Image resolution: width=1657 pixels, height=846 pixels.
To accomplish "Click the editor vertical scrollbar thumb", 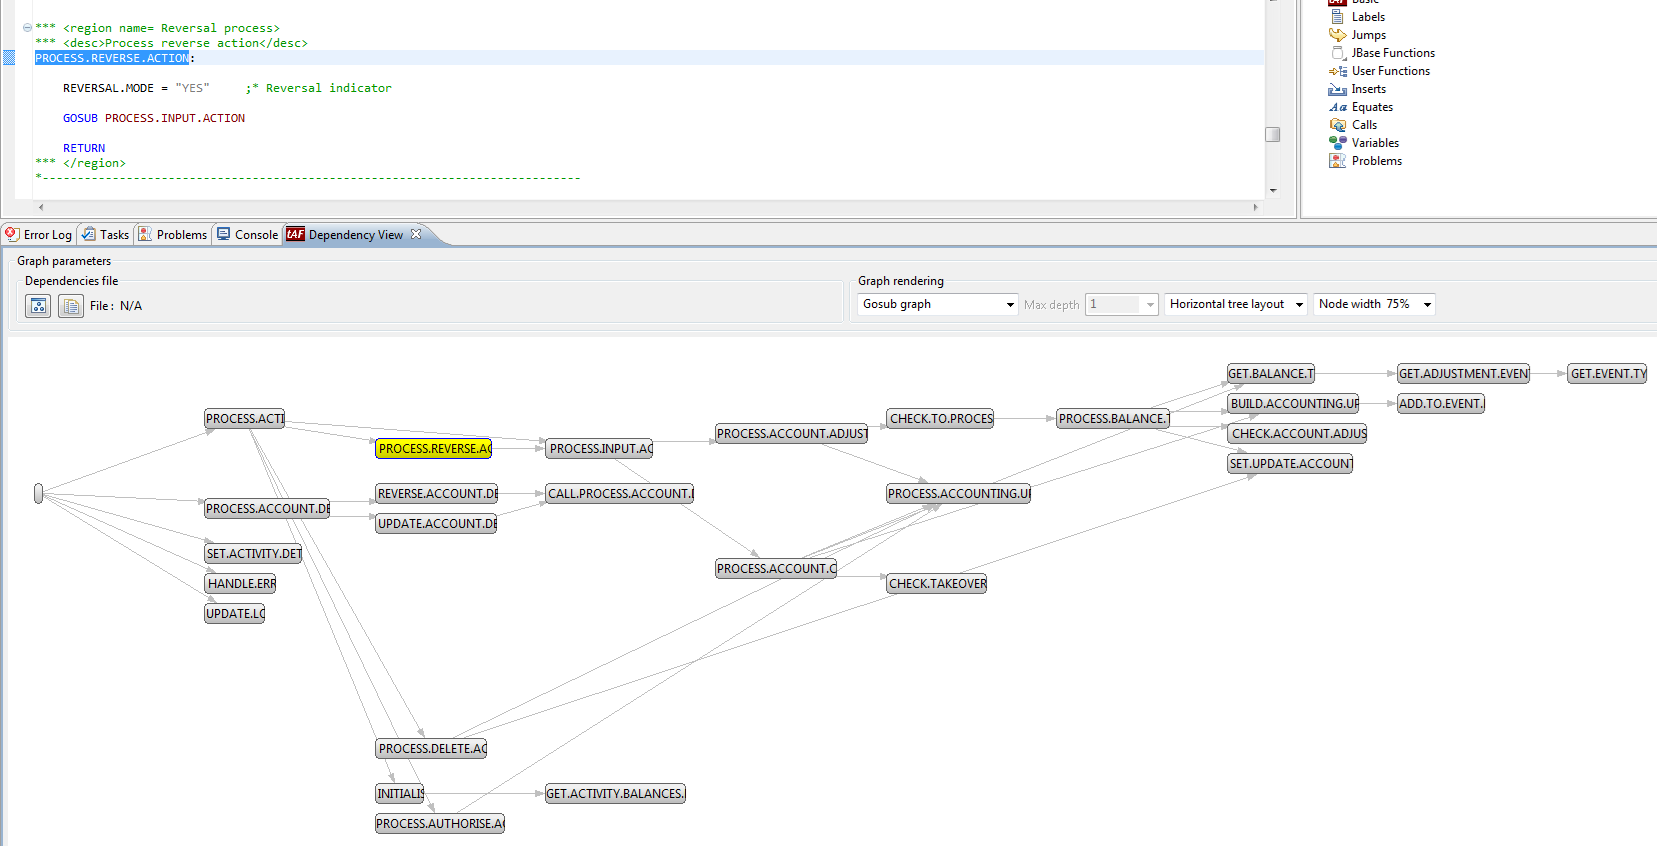I will [1272, 134].
